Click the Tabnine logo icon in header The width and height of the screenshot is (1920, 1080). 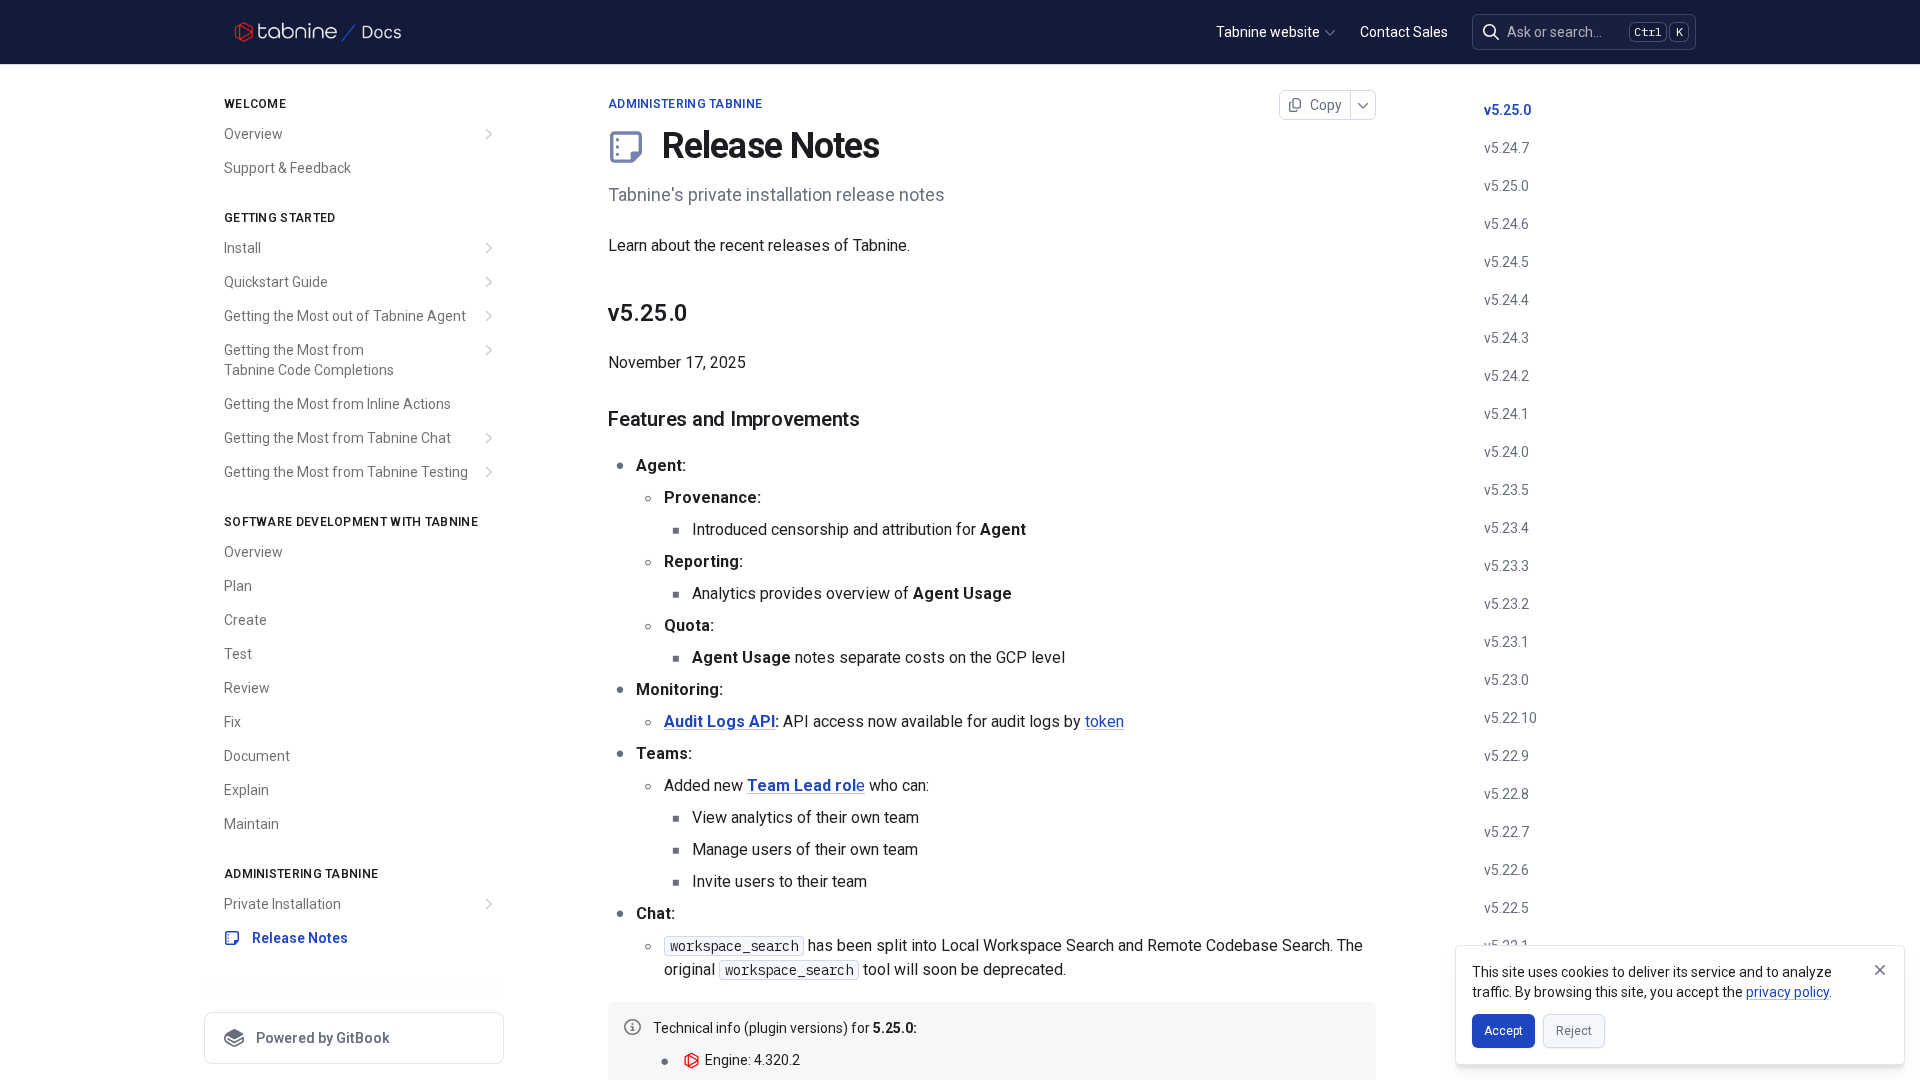pos(243,32)
